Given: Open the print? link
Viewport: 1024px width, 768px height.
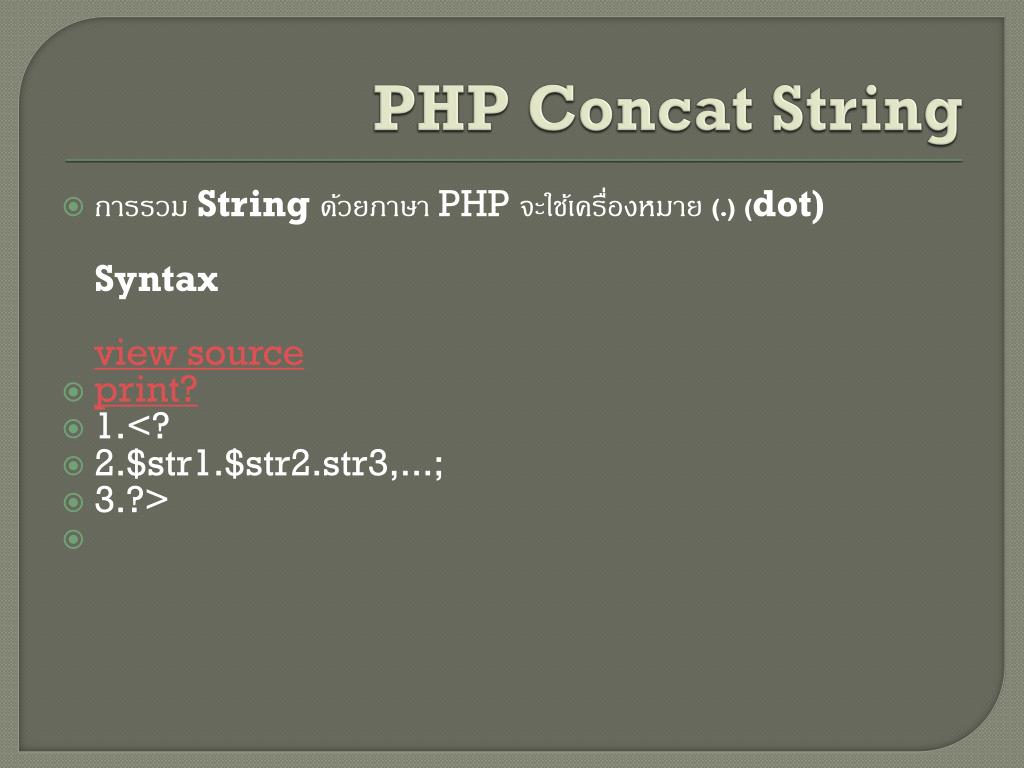Looking at the screenshot, I should point(146,392).
